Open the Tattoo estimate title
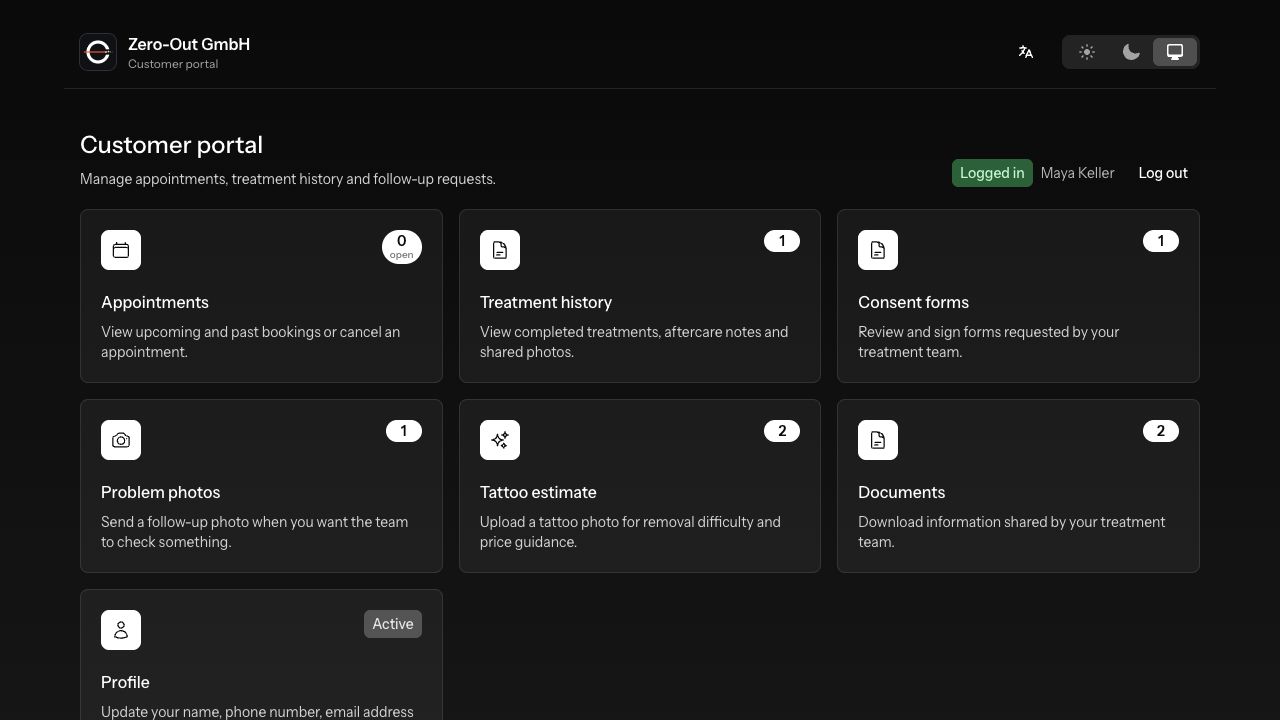 (x=538, y=492)
